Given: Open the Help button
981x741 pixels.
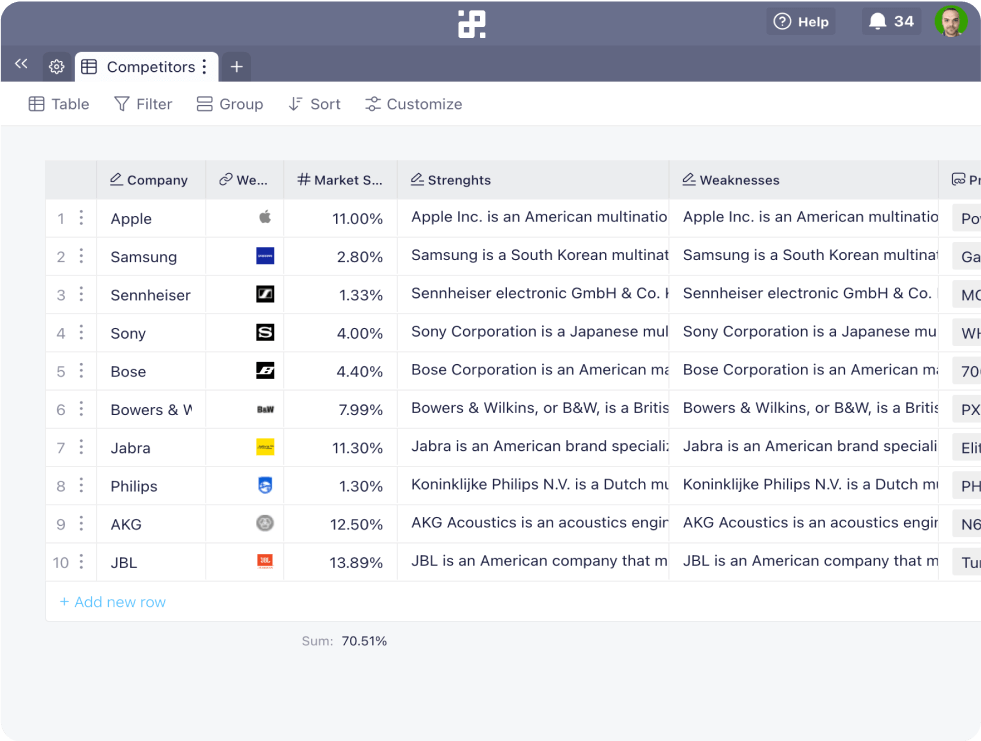Looking at the screenshot, I should [x=801, y=22].
